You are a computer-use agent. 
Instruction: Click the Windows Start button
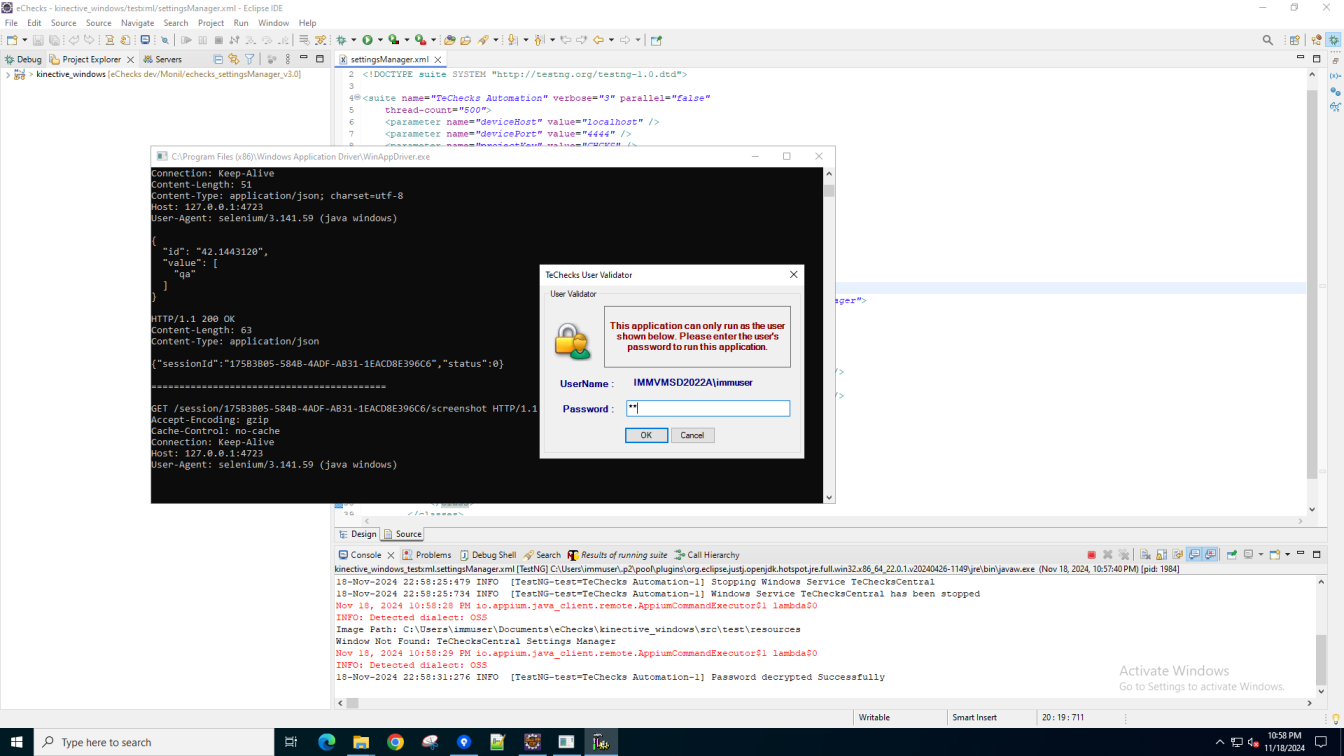[16, 742]
